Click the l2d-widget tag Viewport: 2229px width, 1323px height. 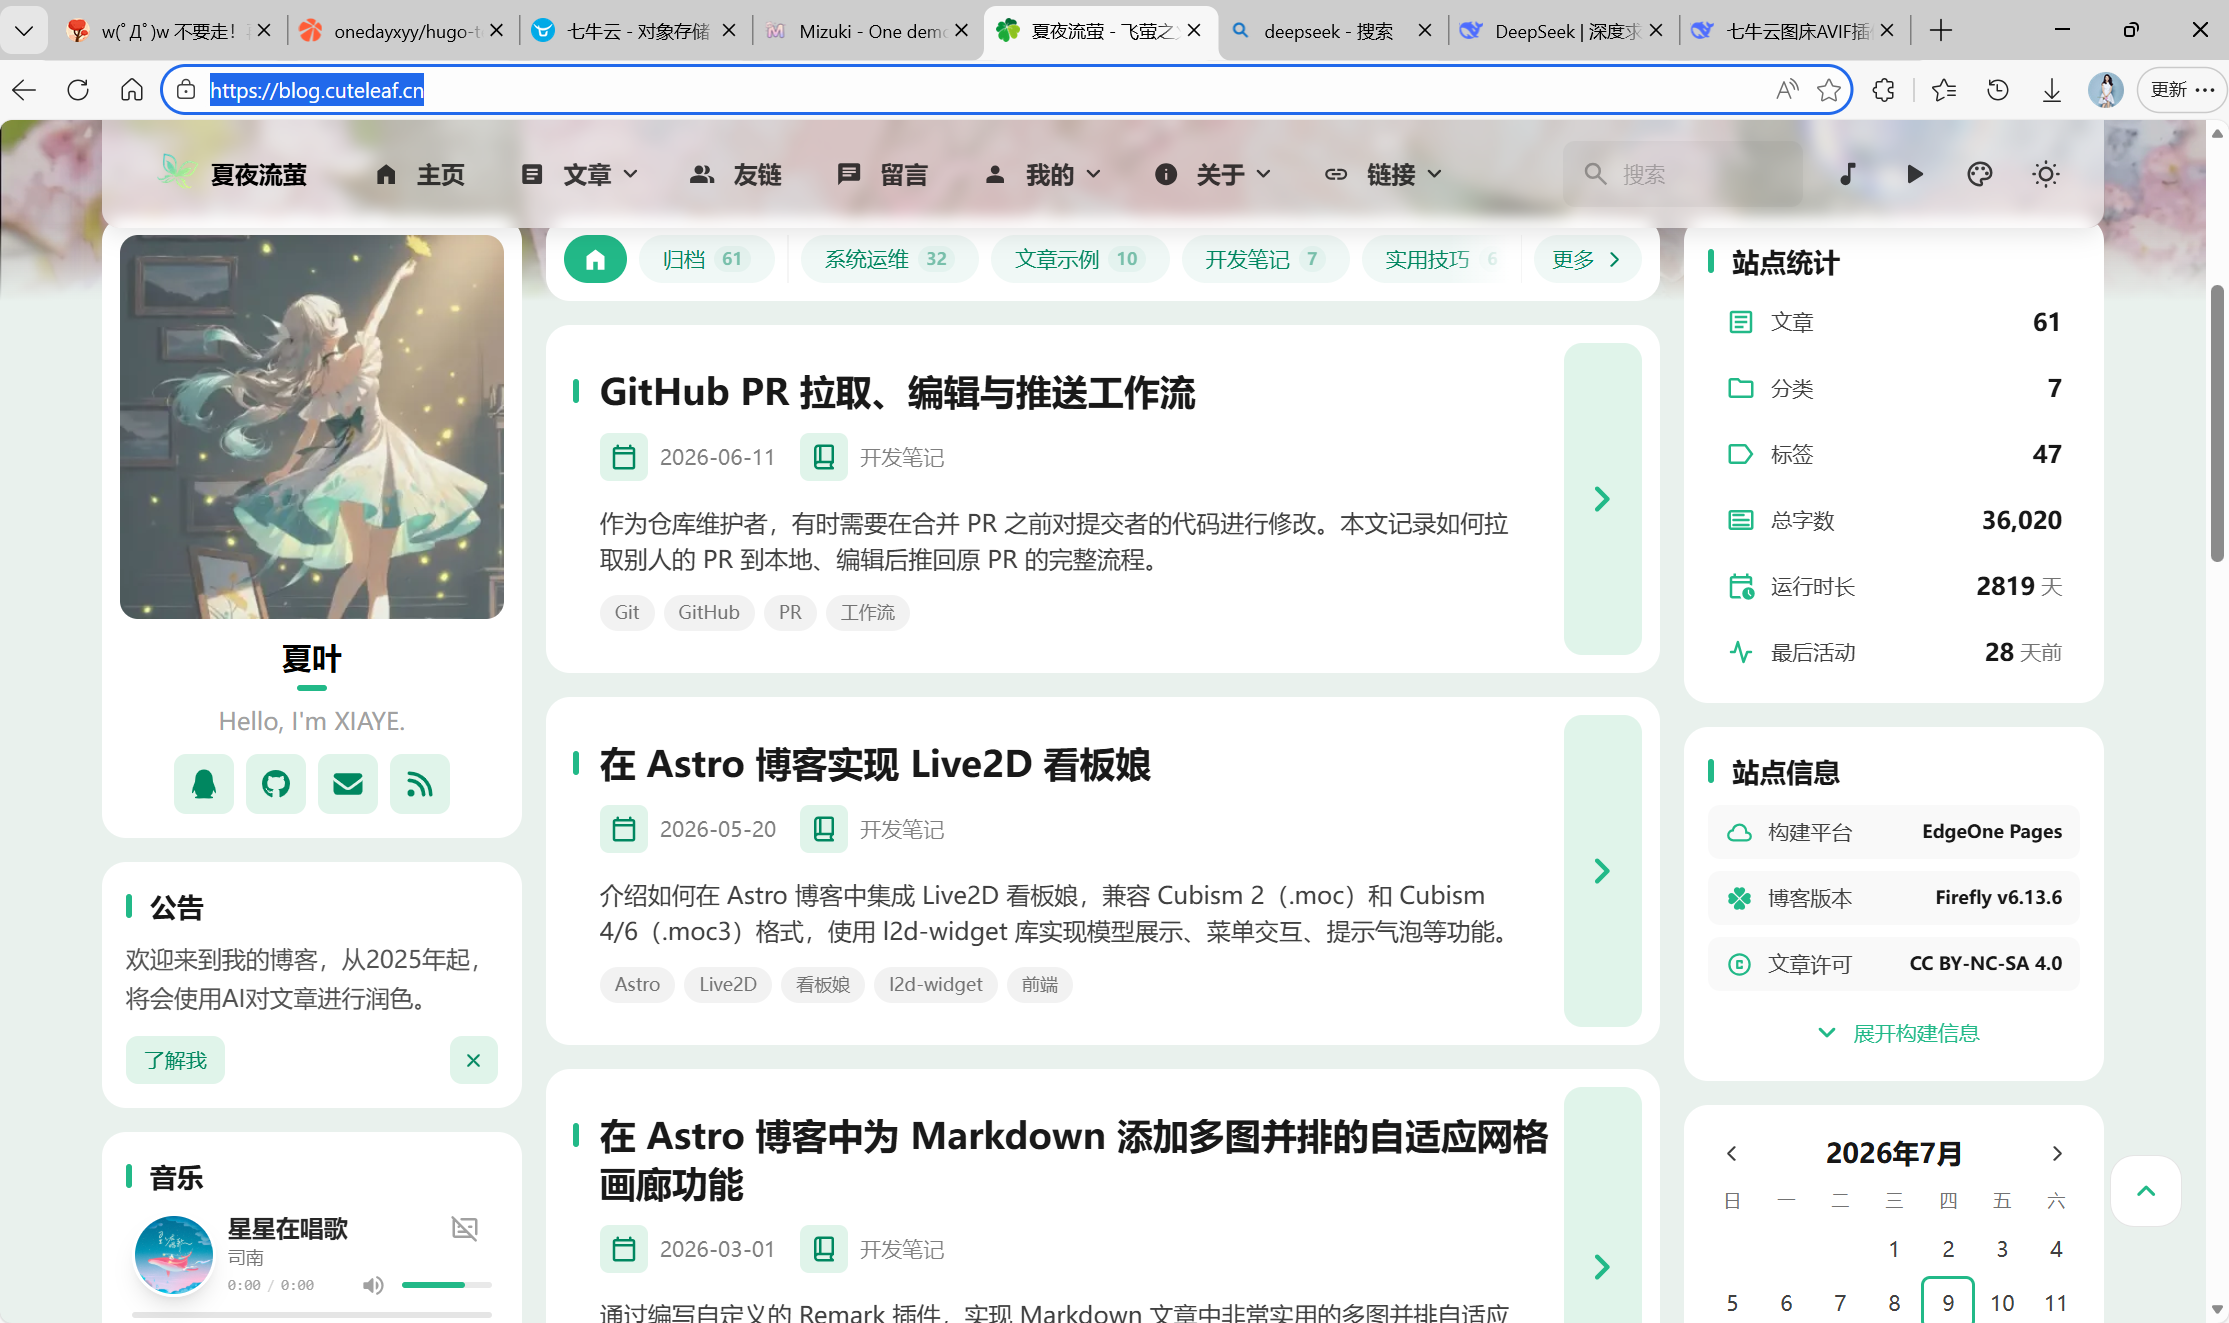click(936, 985)
